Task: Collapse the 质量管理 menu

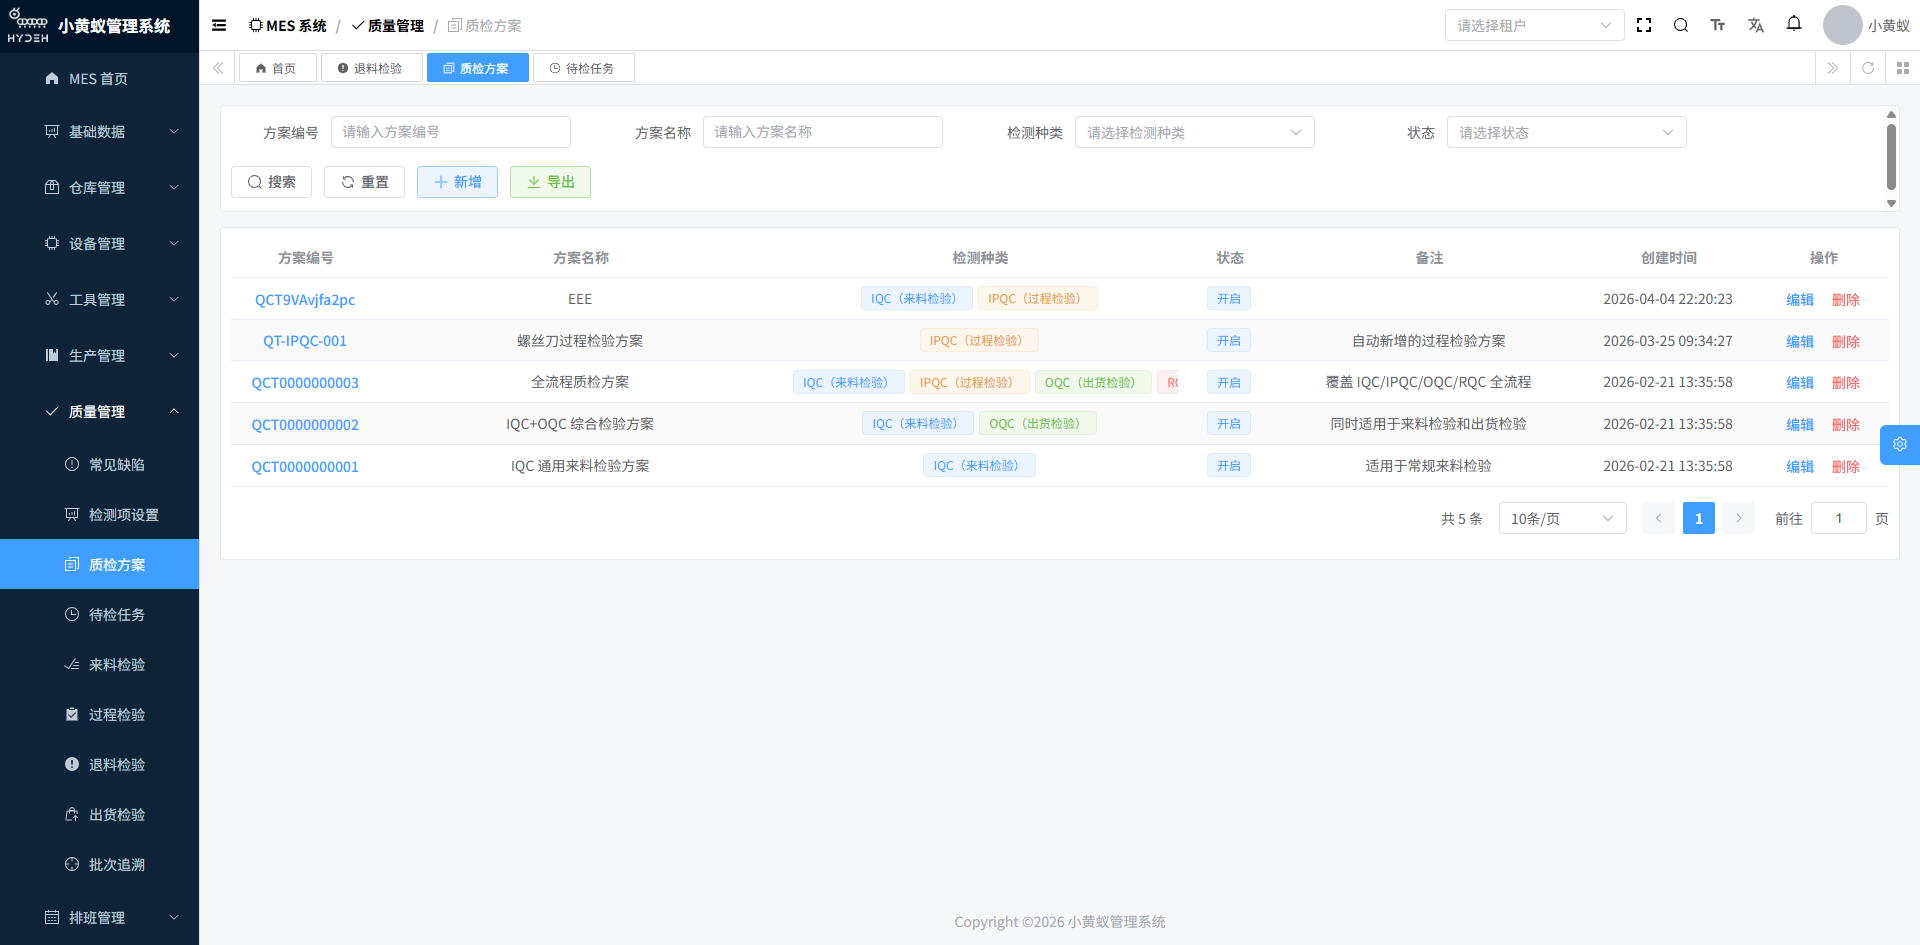Action: tap(100, 412)
